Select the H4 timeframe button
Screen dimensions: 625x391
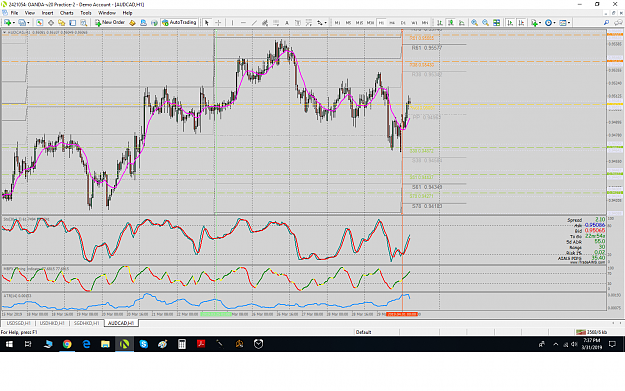tap(392, 23)
